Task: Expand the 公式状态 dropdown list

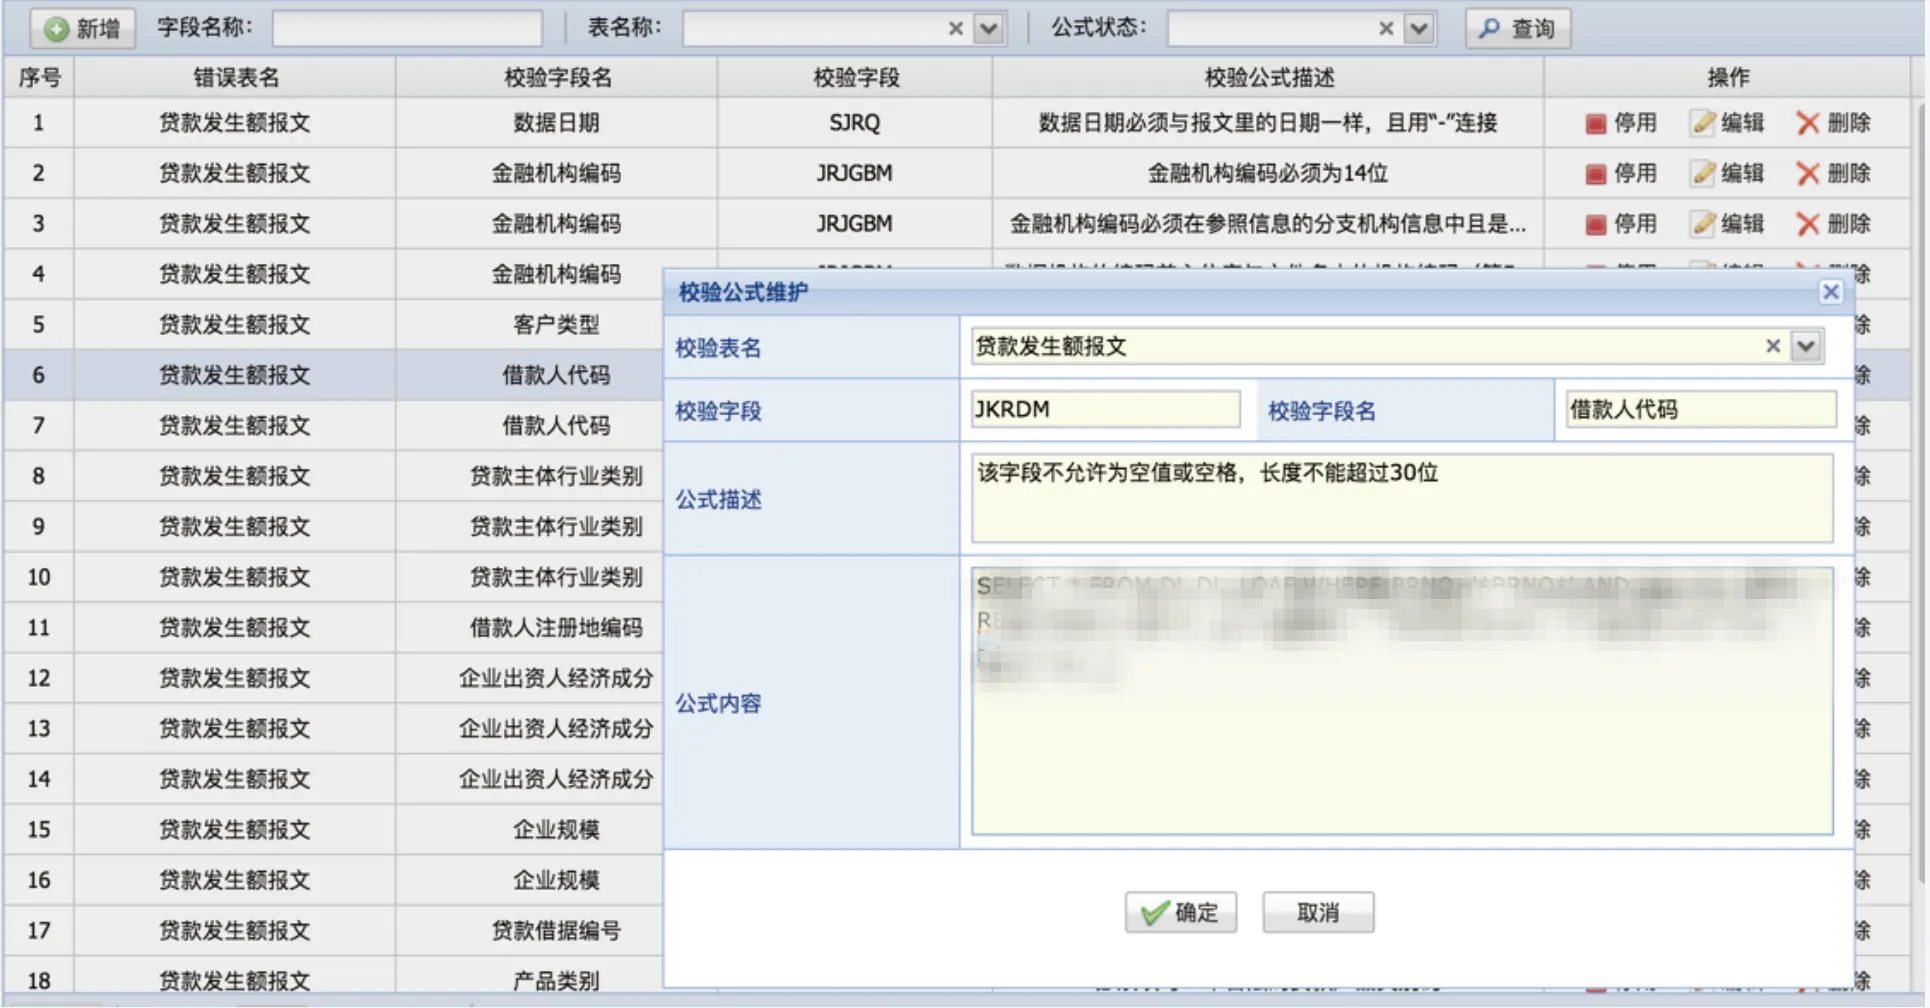Action: [x=1419, y=28]
